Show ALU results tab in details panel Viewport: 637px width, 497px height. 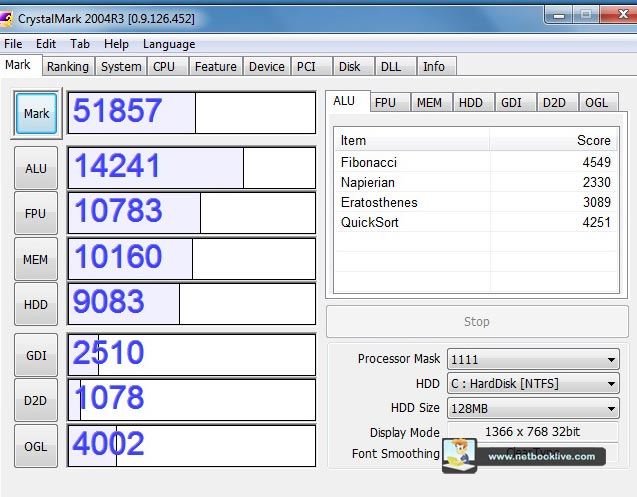pyautogui.click(x=348, y=101)
